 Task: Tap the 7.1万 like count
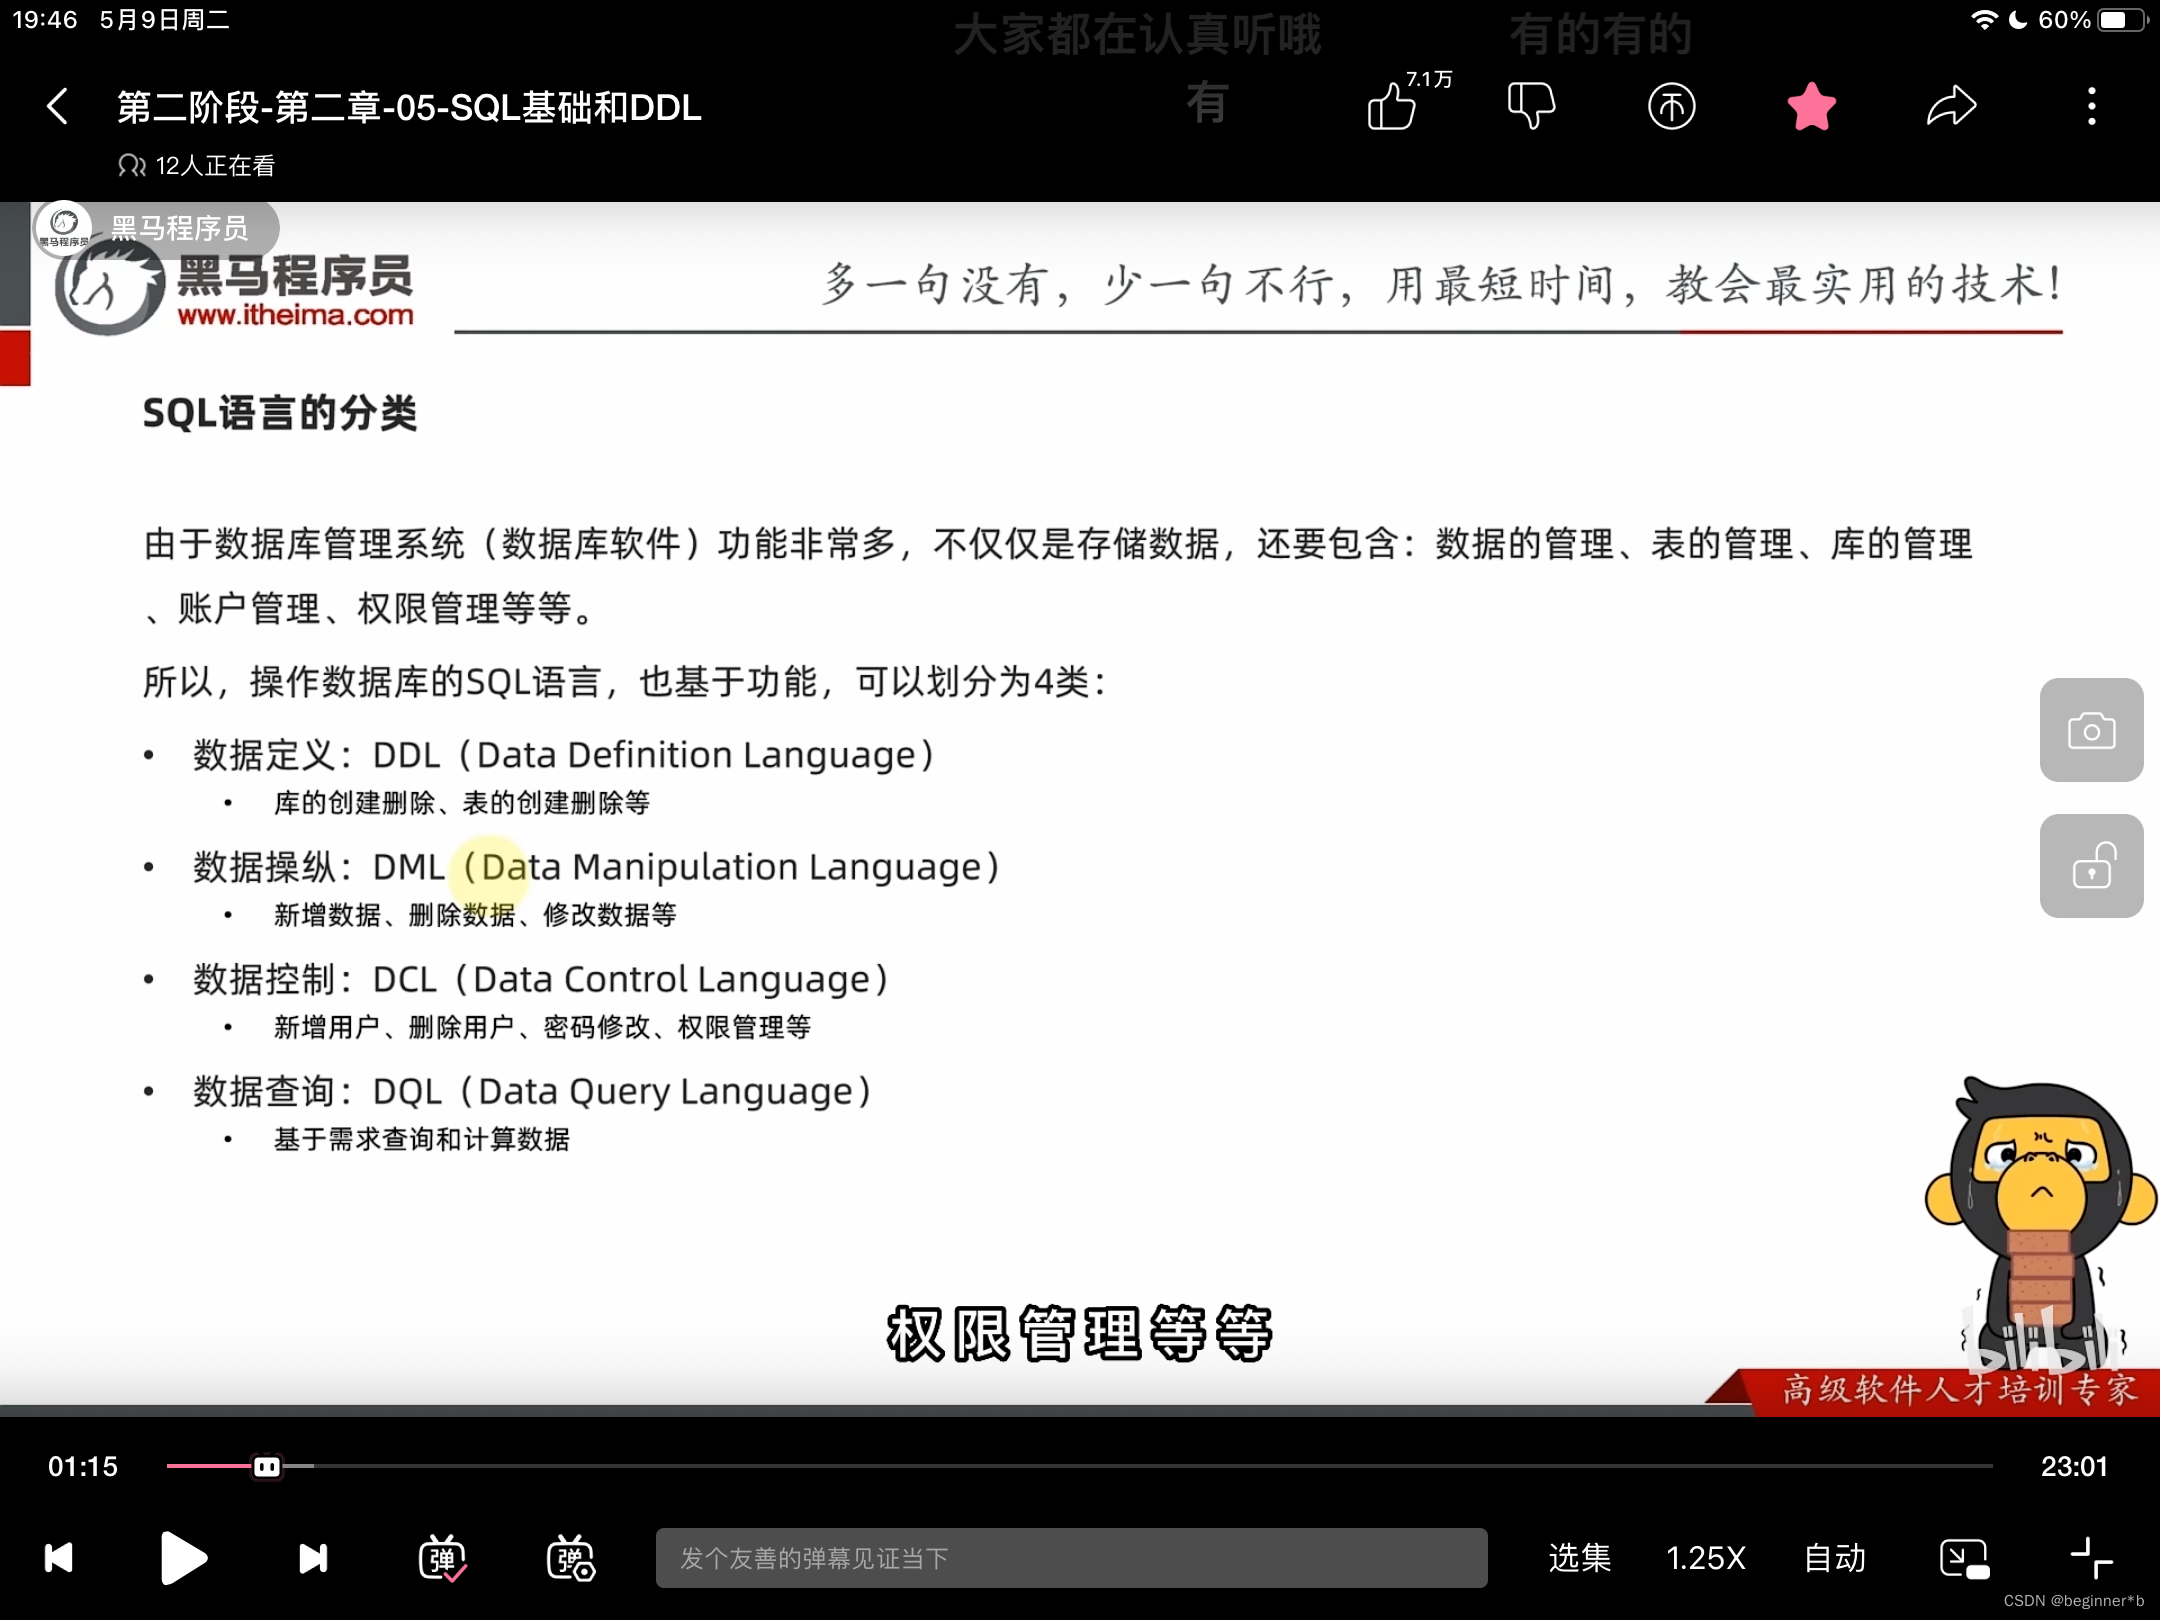(x=1429, y=79)
